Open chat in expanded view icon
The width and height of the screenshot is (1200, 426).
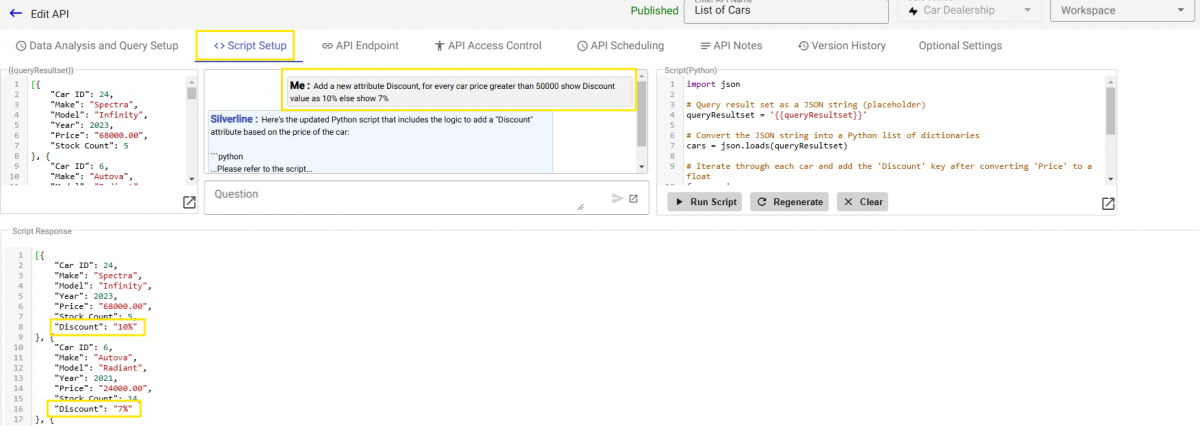point(633,198)
